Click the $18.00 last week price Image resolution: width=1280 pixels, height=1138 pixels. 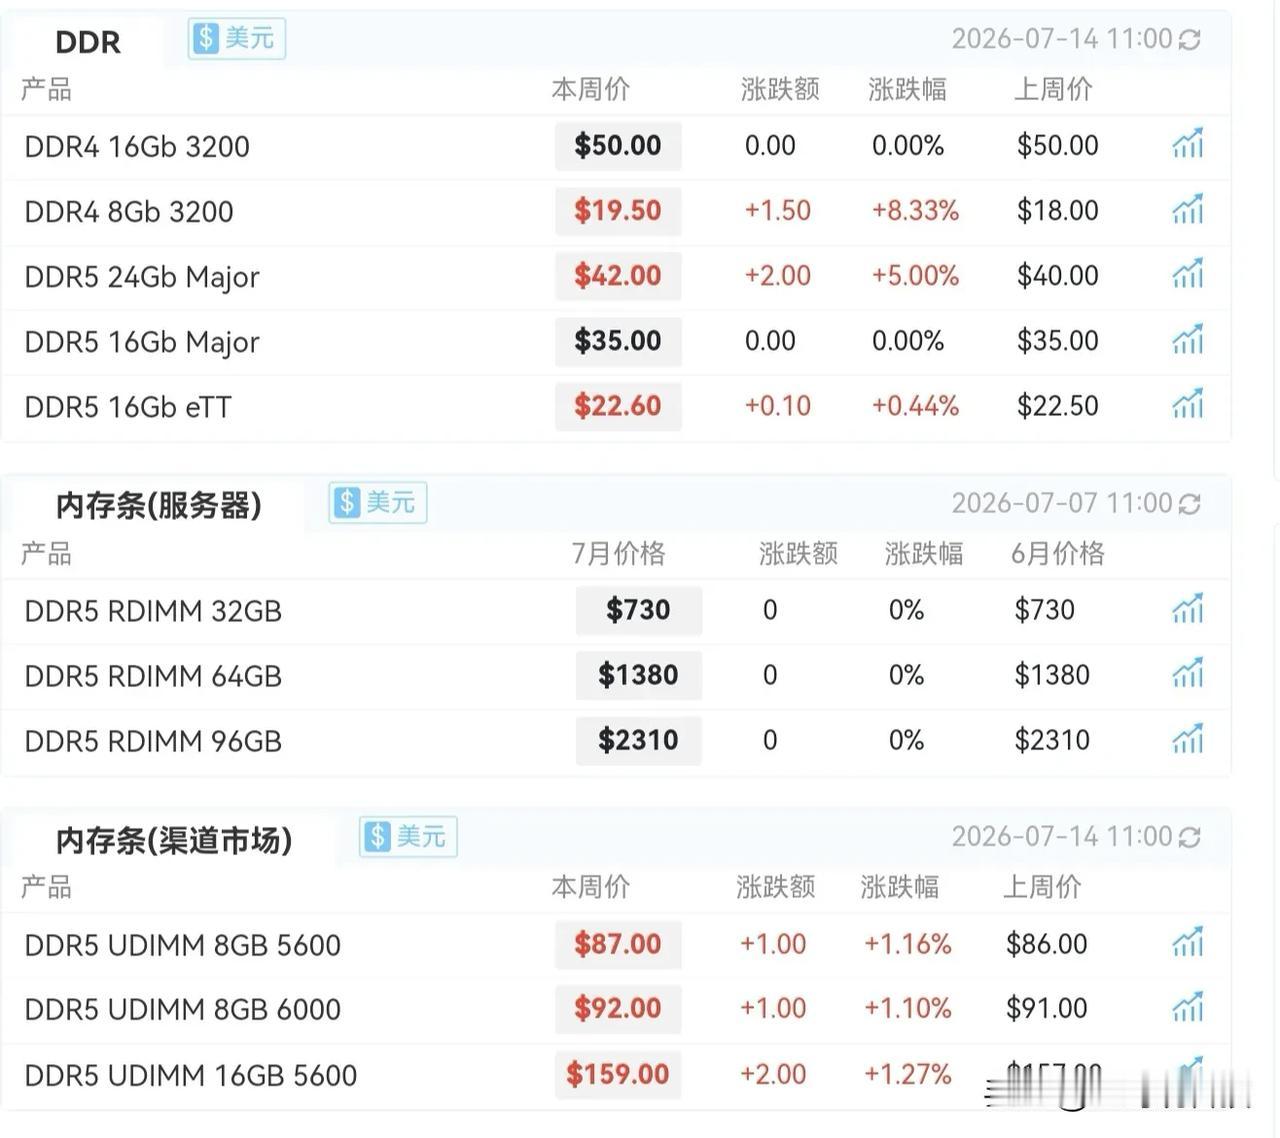(x=1057, y=211)
